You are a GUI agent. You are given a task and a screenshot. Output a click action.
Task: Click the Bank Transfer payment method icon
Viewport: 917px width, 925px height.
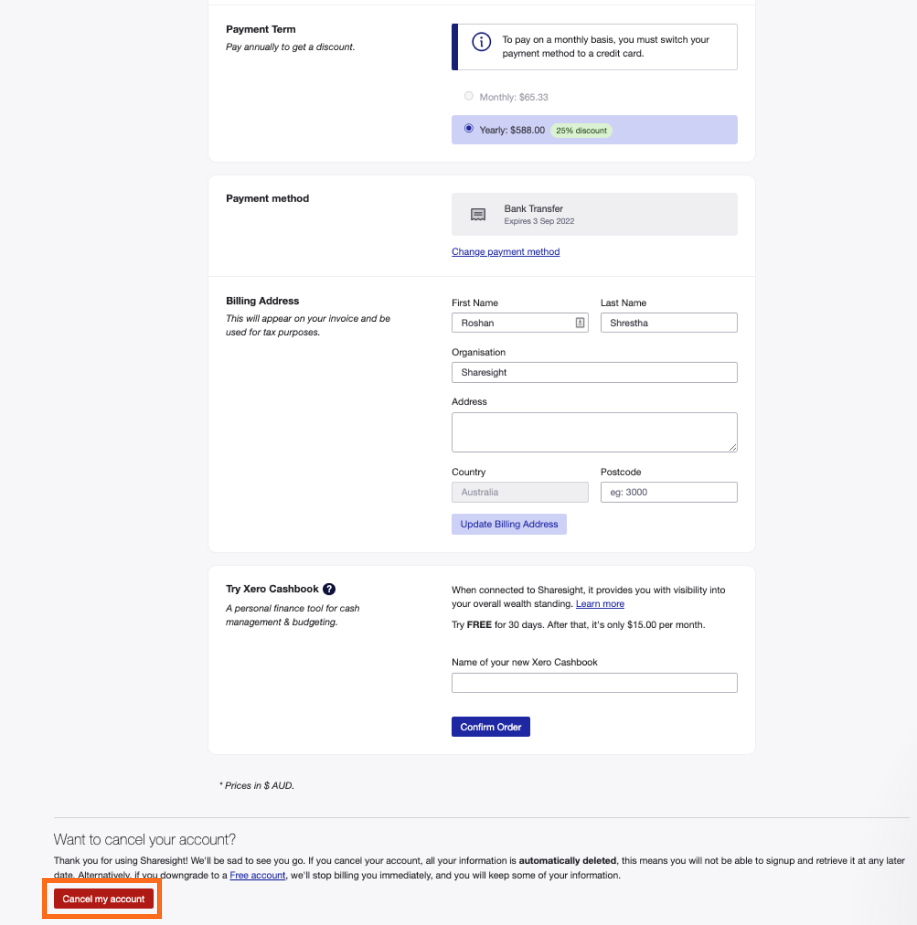[x=477, y=214]
